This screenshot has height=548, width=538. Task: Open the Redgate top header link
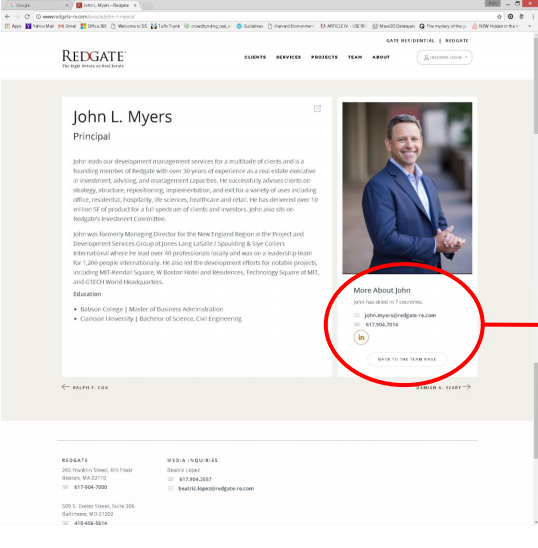[457, 41]
